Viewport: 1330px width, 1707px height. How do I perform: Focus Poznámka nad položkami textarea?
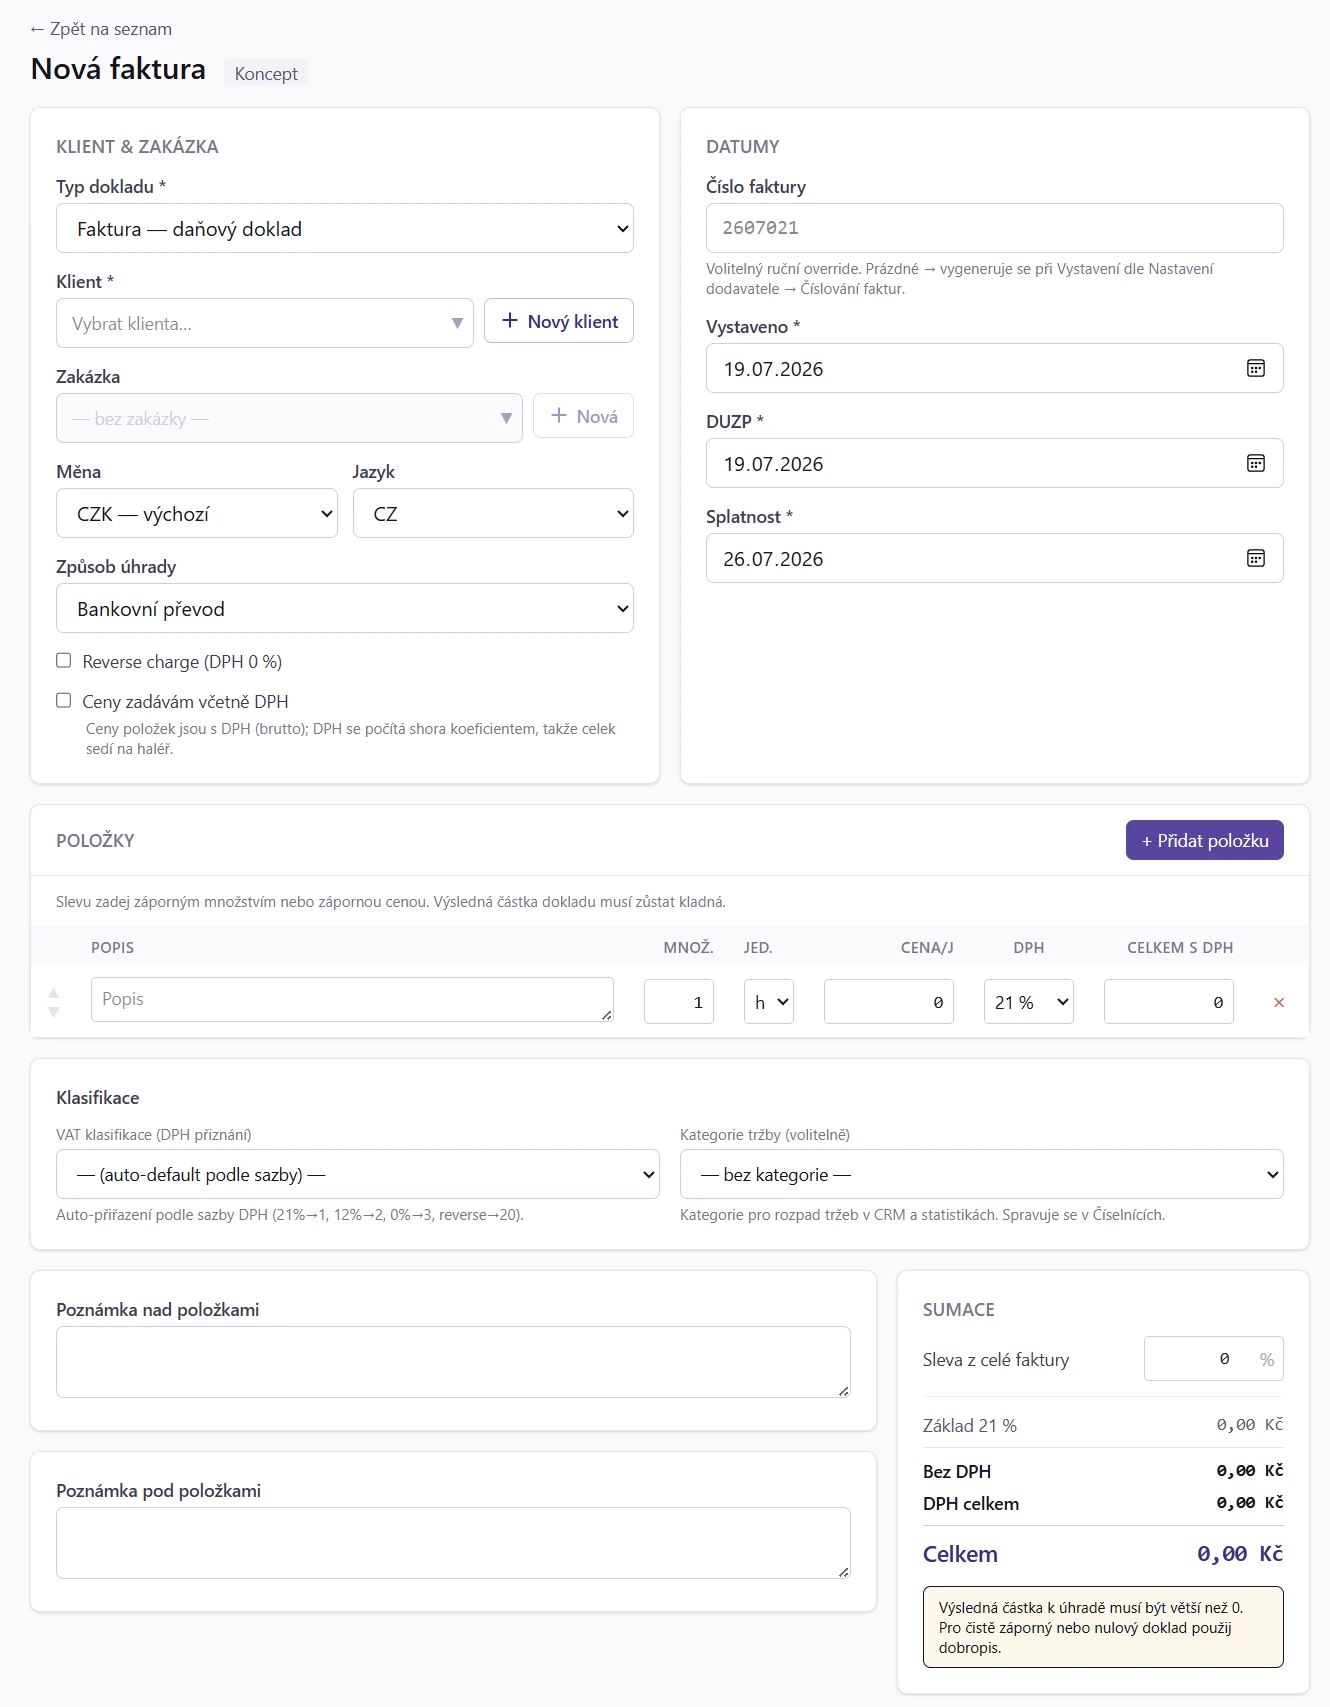pyautogui.click(x=453, y=1362)
